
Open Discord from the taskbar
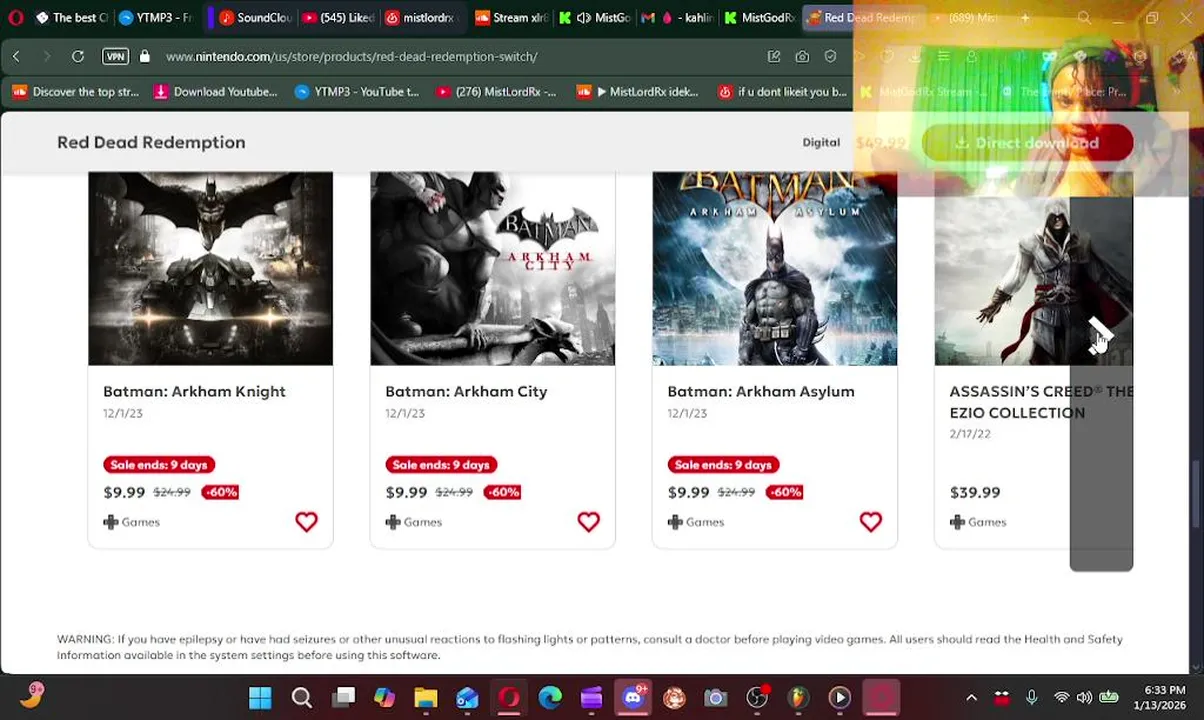point(633,698)
